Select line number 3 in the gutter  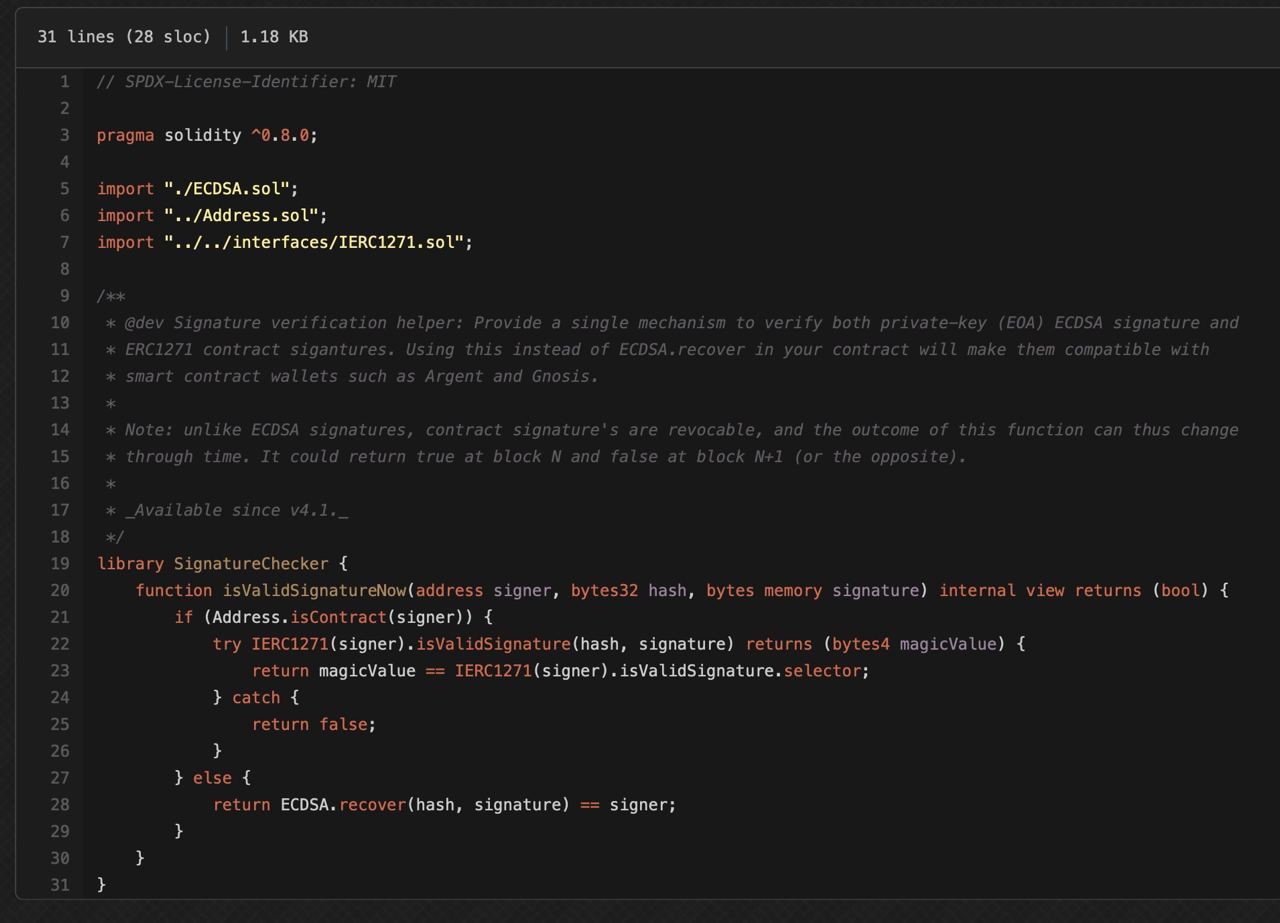pyautogui.click(x=65, y=135)
